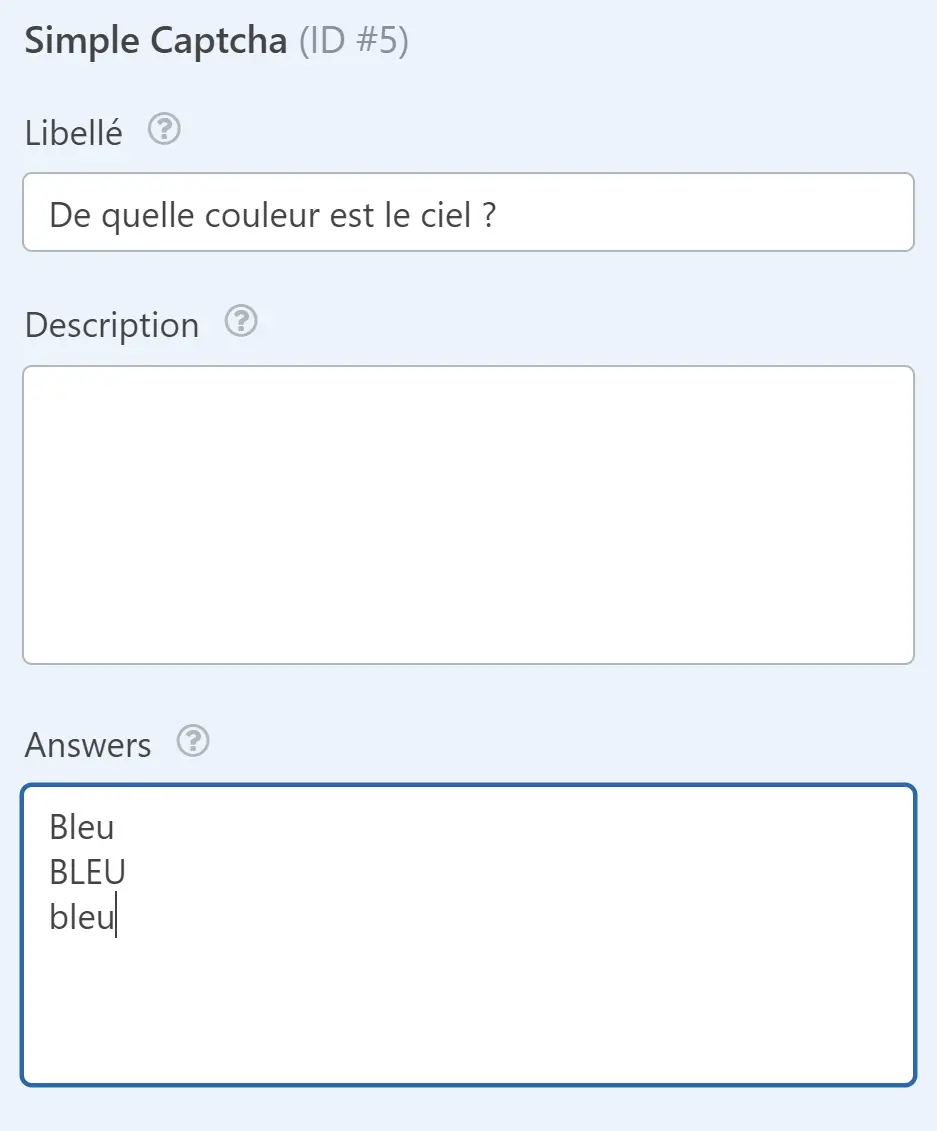Open the help icon next to Answers
Screen dimensions: 937x1131
tap(194, 742)
